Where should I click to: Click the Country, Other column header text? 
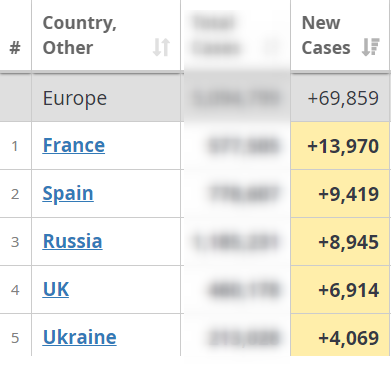[80, 35]
